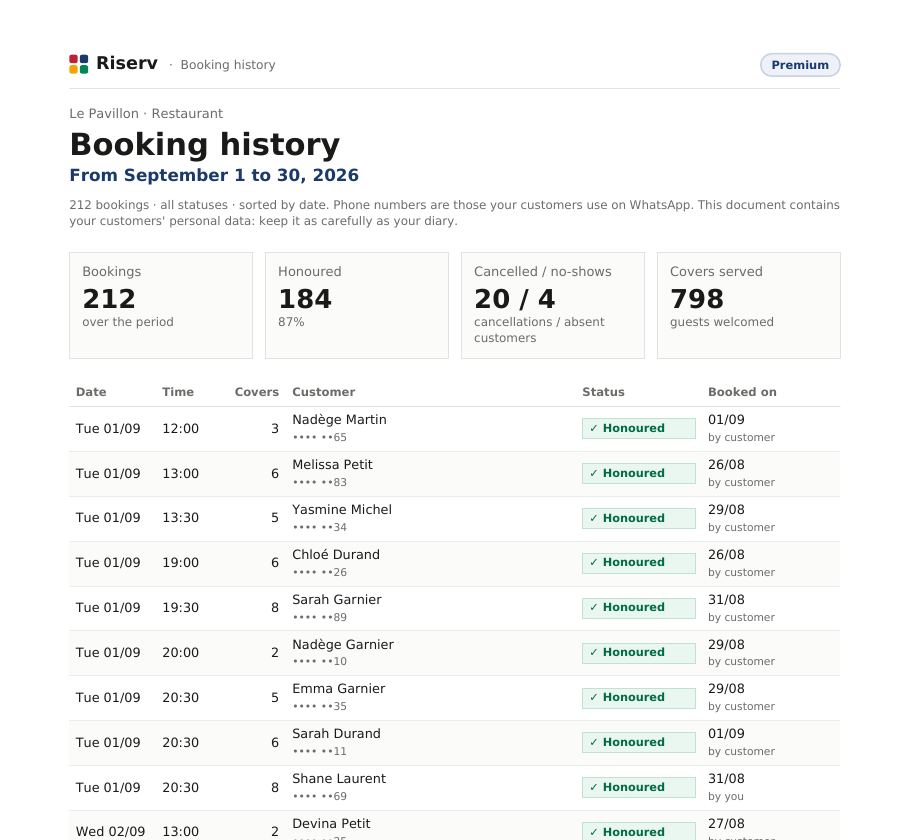Click the 19:00 time cell
This screenshot has height=840, width=910.
point(180,563)
